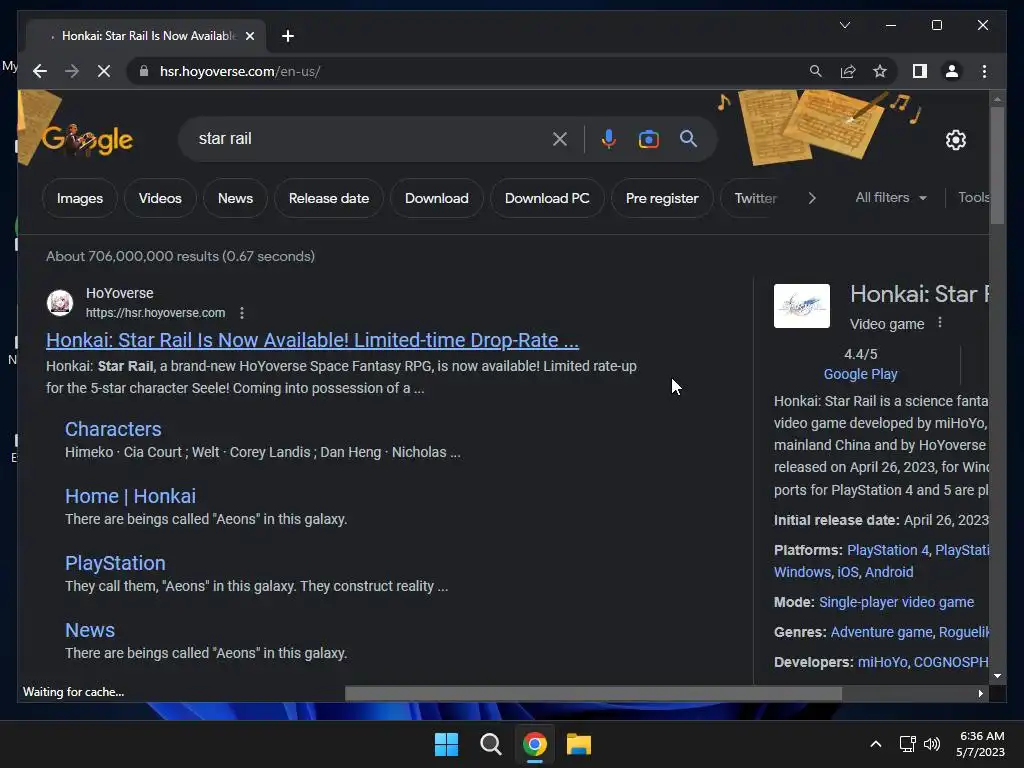Click the Google doodle logo
This screenshot has height=768, width=1024.
pos(87,139)
